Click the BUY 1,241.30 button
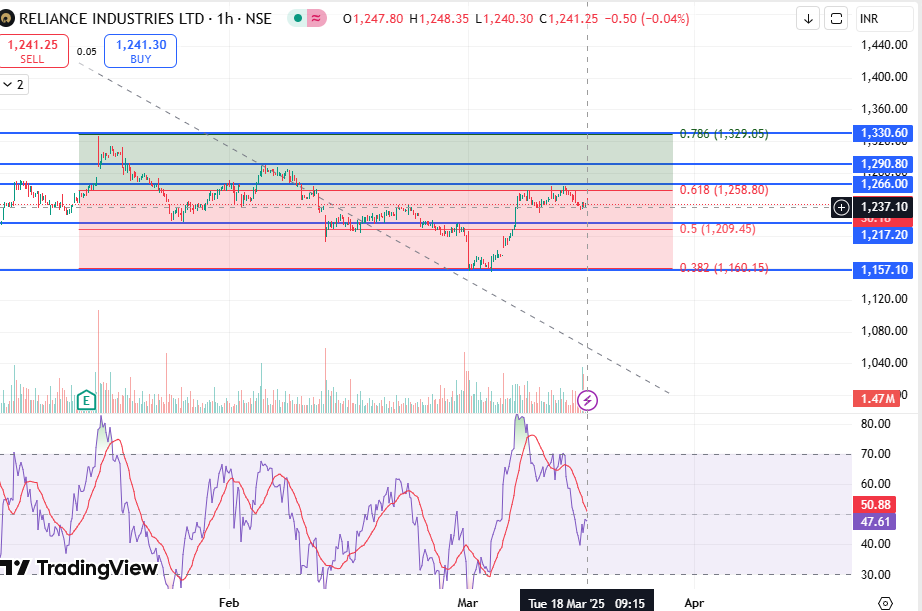The height and width of the screenshot is (611, 922). point(141,51)
